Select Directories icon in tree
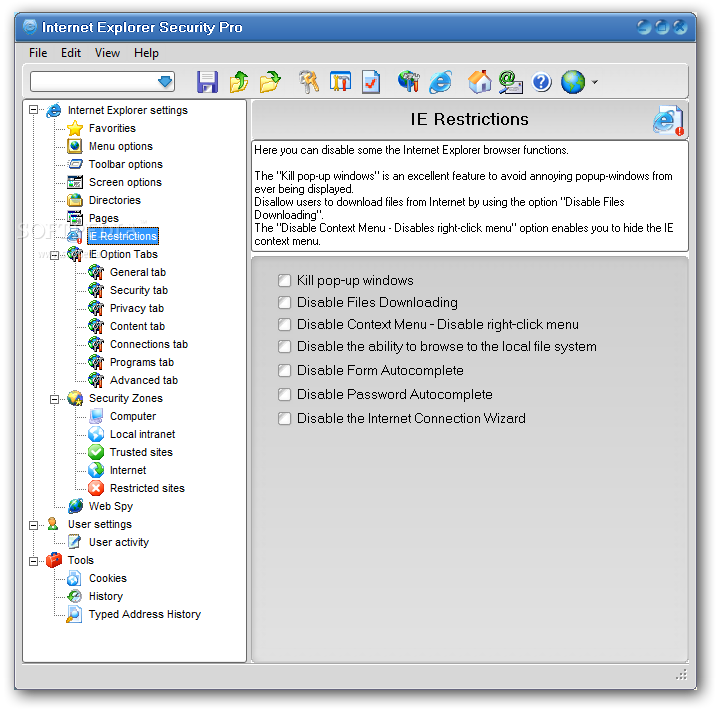The width and height of the screenshot is (717, 710). point(75,200)
